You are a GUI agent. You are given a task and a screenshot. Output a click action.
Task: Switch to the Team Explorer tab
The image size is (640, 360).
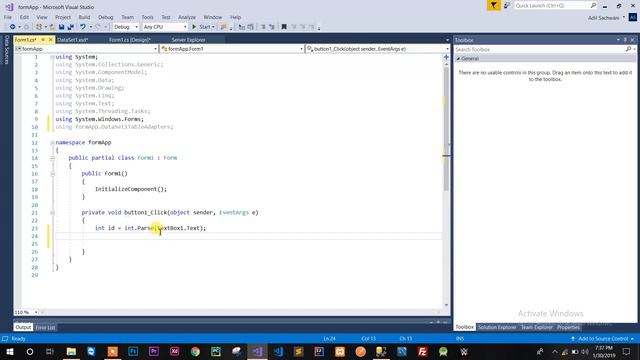[536, 327]
